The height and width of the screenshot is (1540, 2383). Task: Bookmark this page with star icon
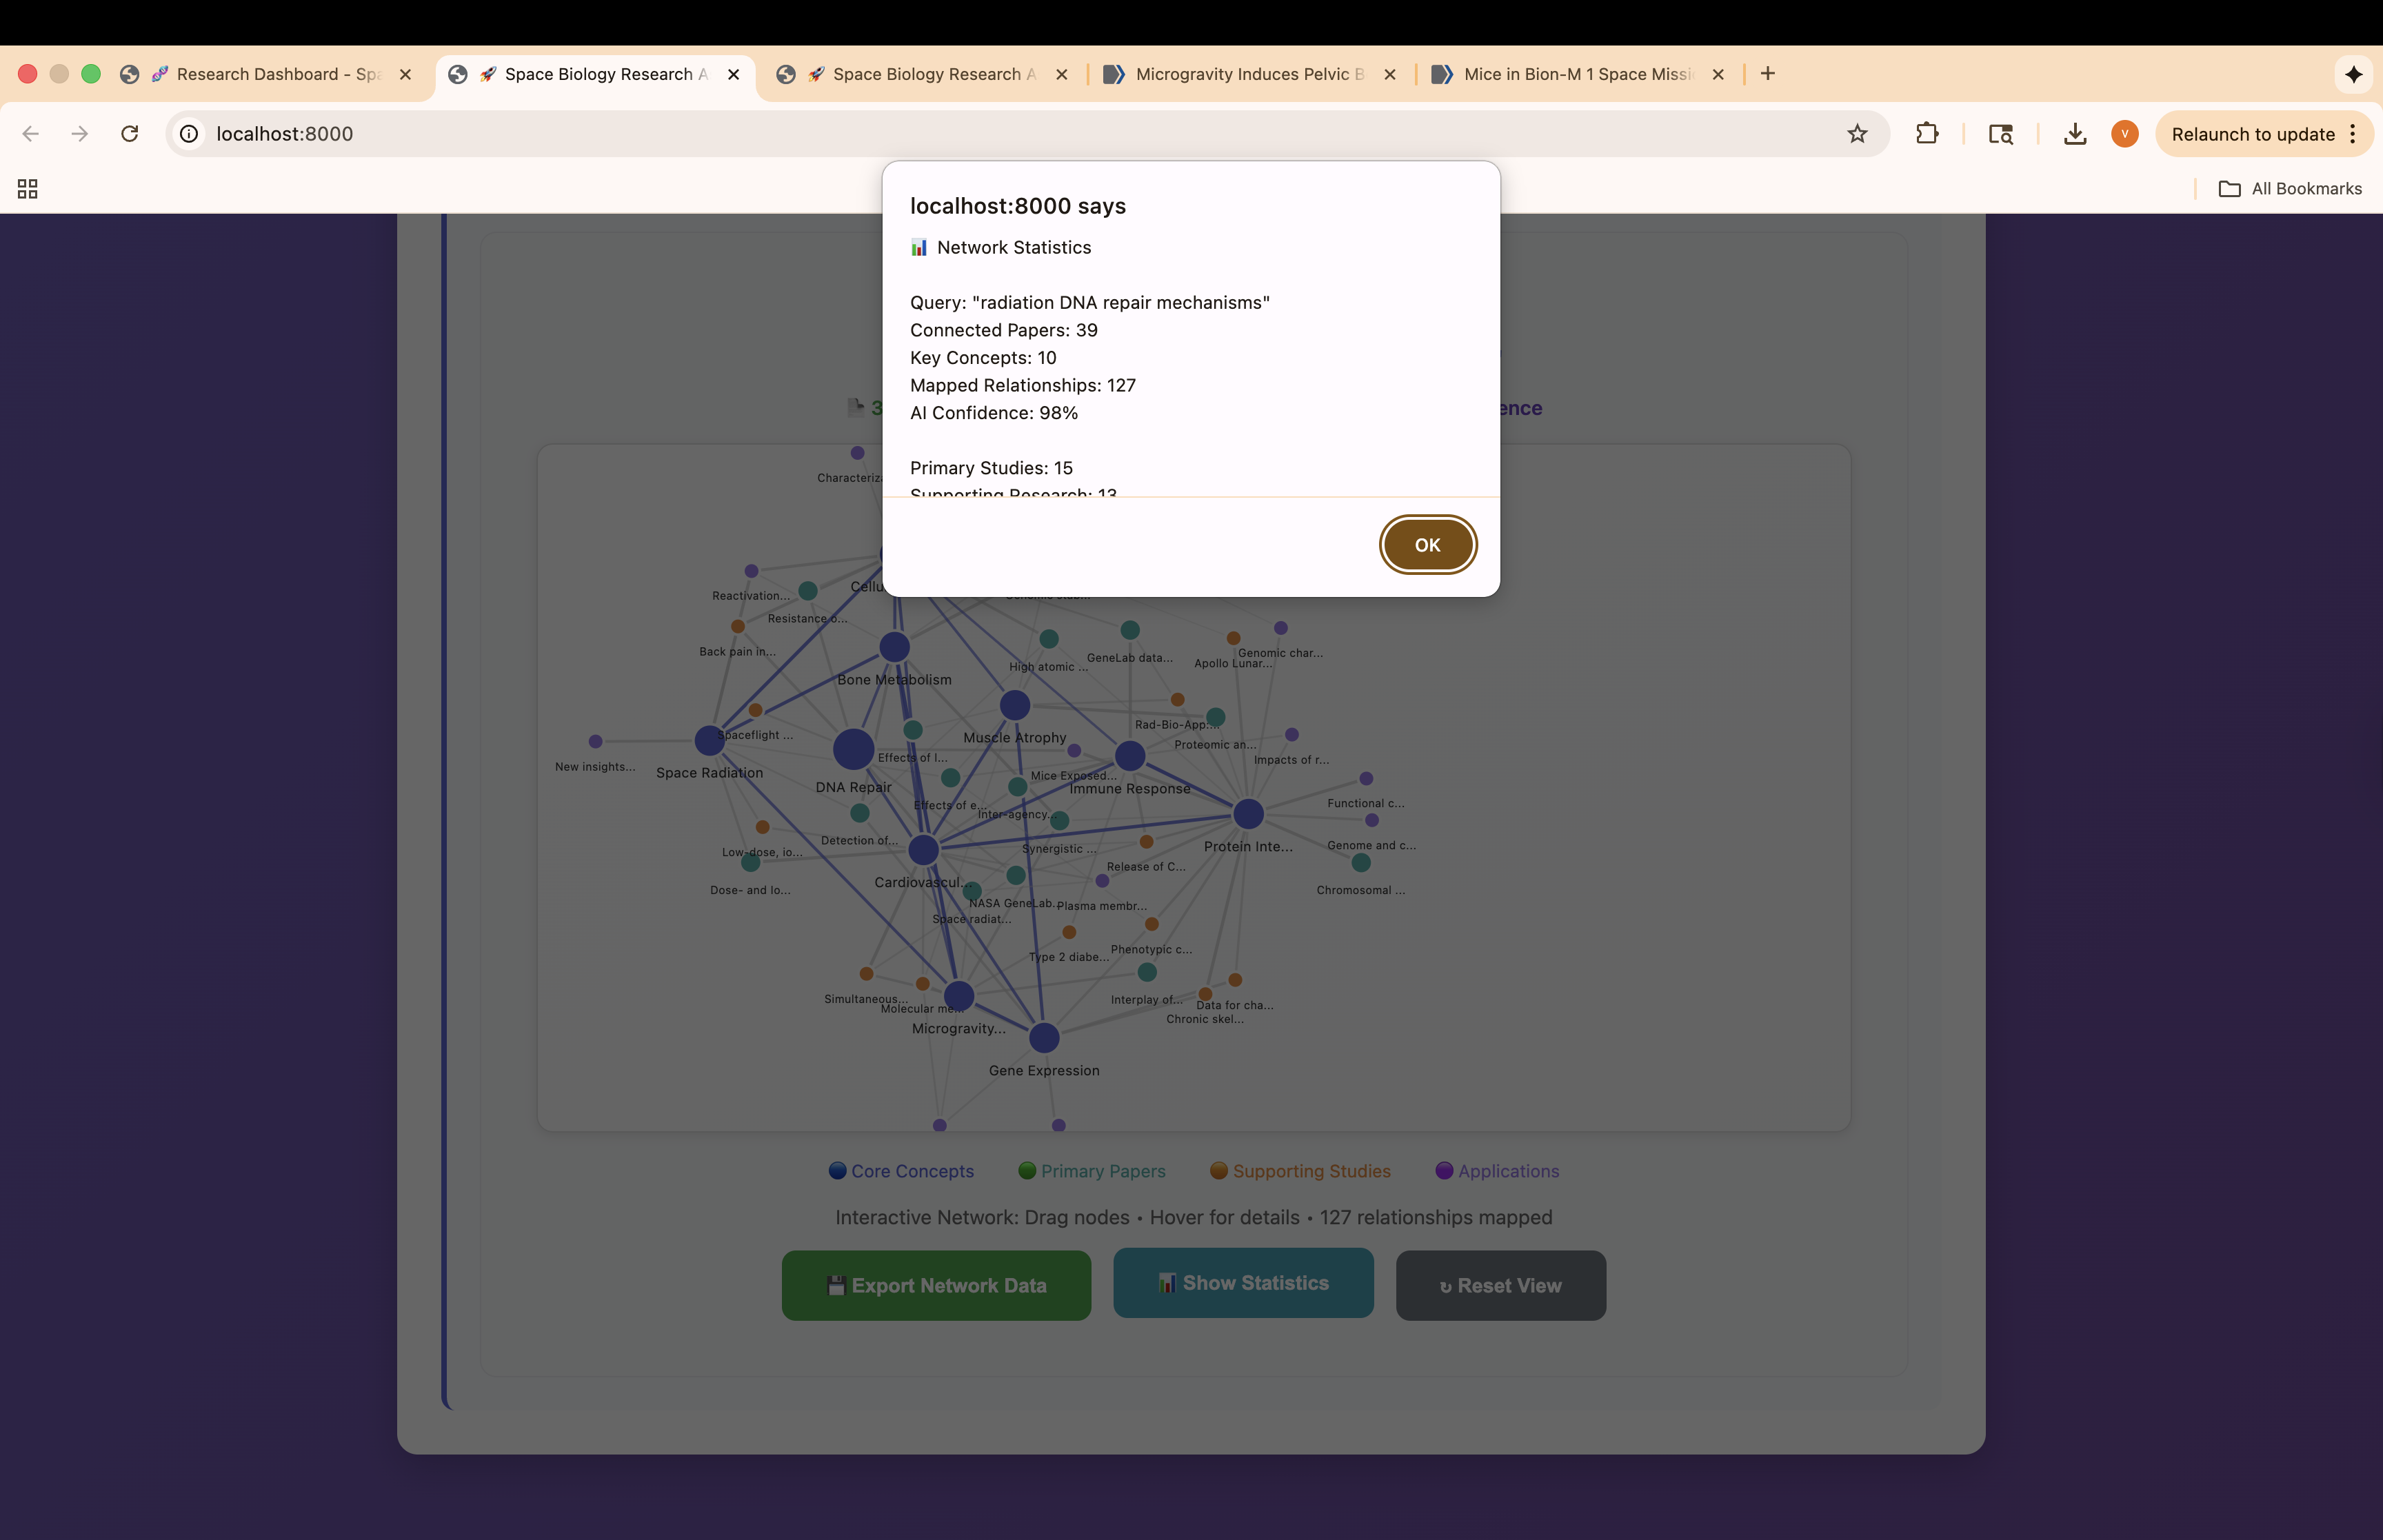coord(1857,134)
